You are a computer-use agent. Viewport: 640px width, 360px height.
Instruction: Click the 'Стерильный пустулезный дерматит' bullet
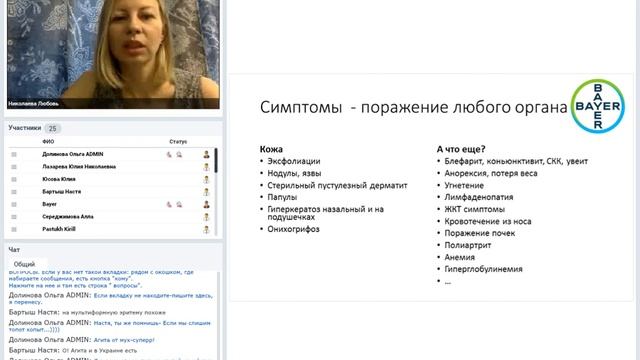(338, 186)
